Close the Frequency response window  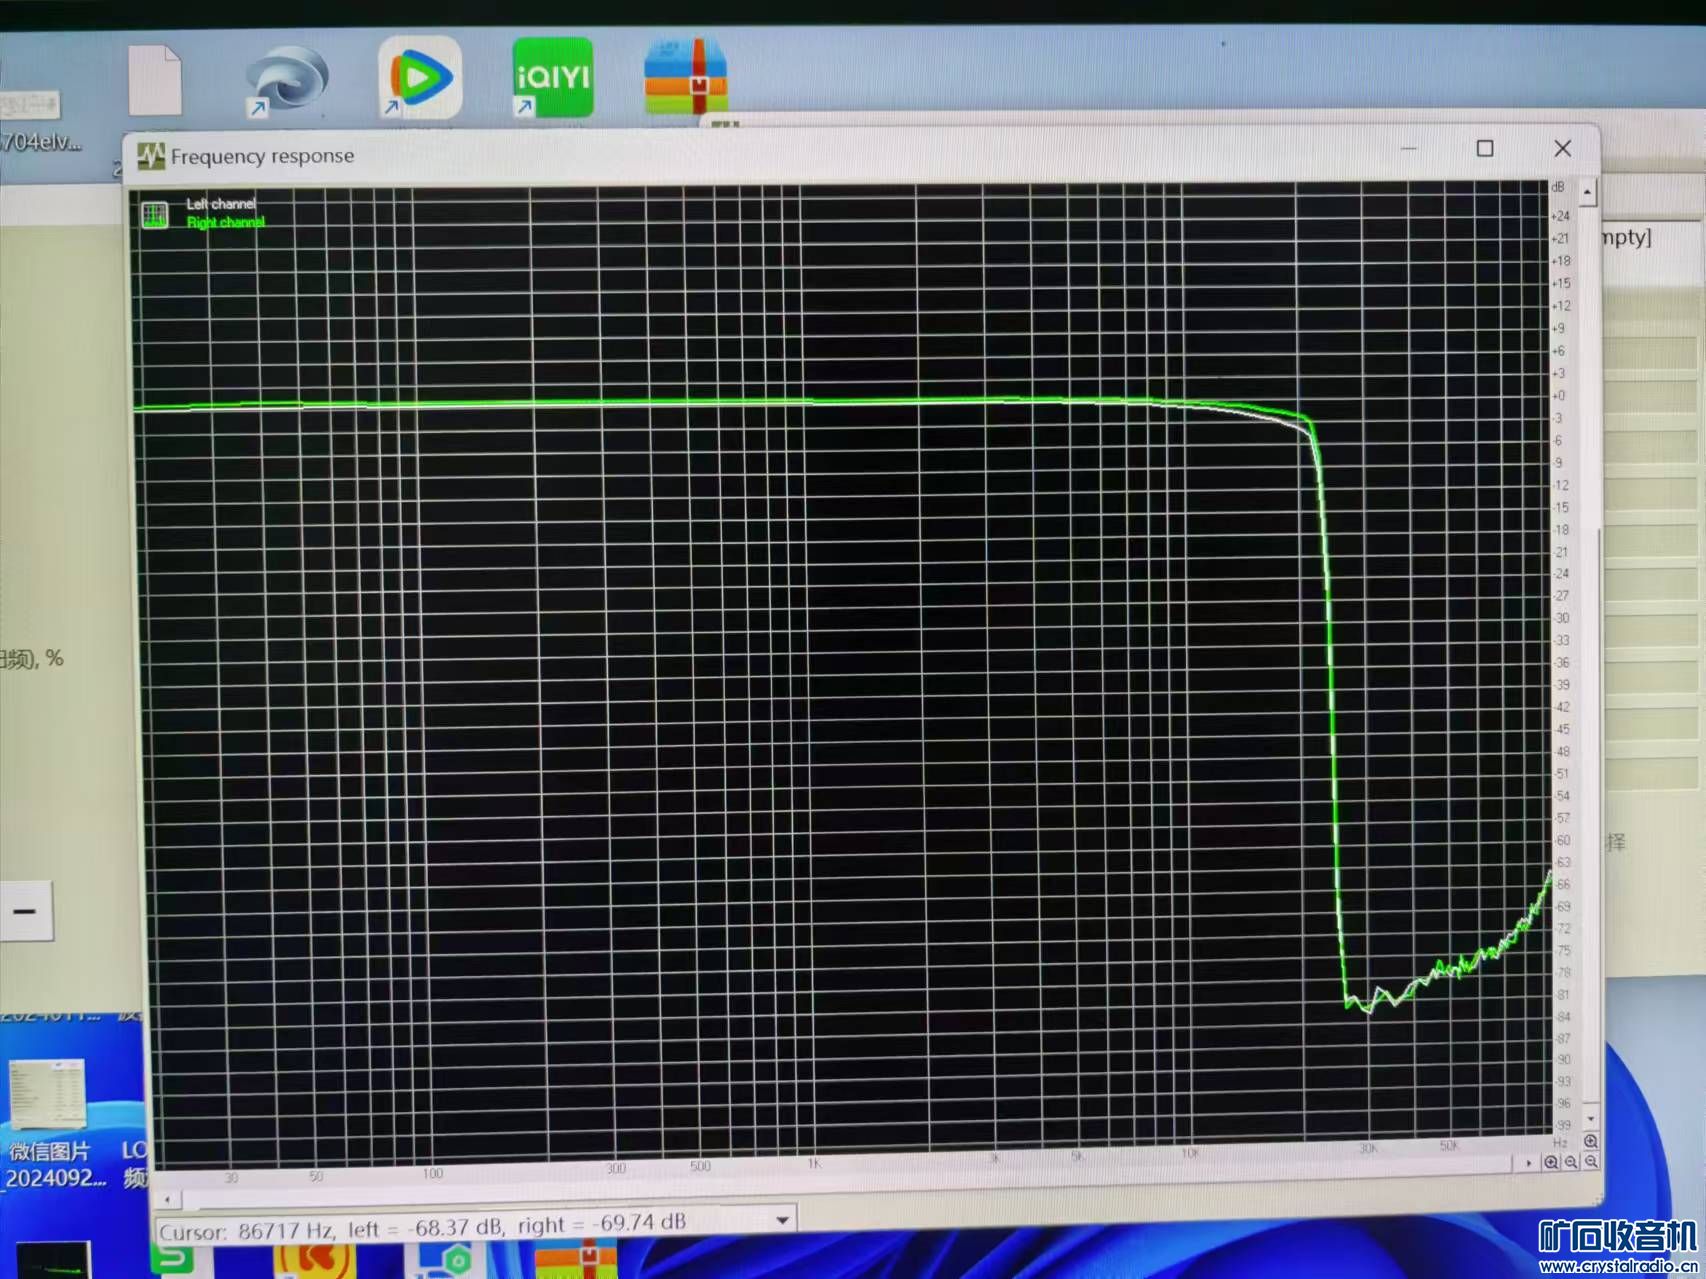coord(1562,149)
